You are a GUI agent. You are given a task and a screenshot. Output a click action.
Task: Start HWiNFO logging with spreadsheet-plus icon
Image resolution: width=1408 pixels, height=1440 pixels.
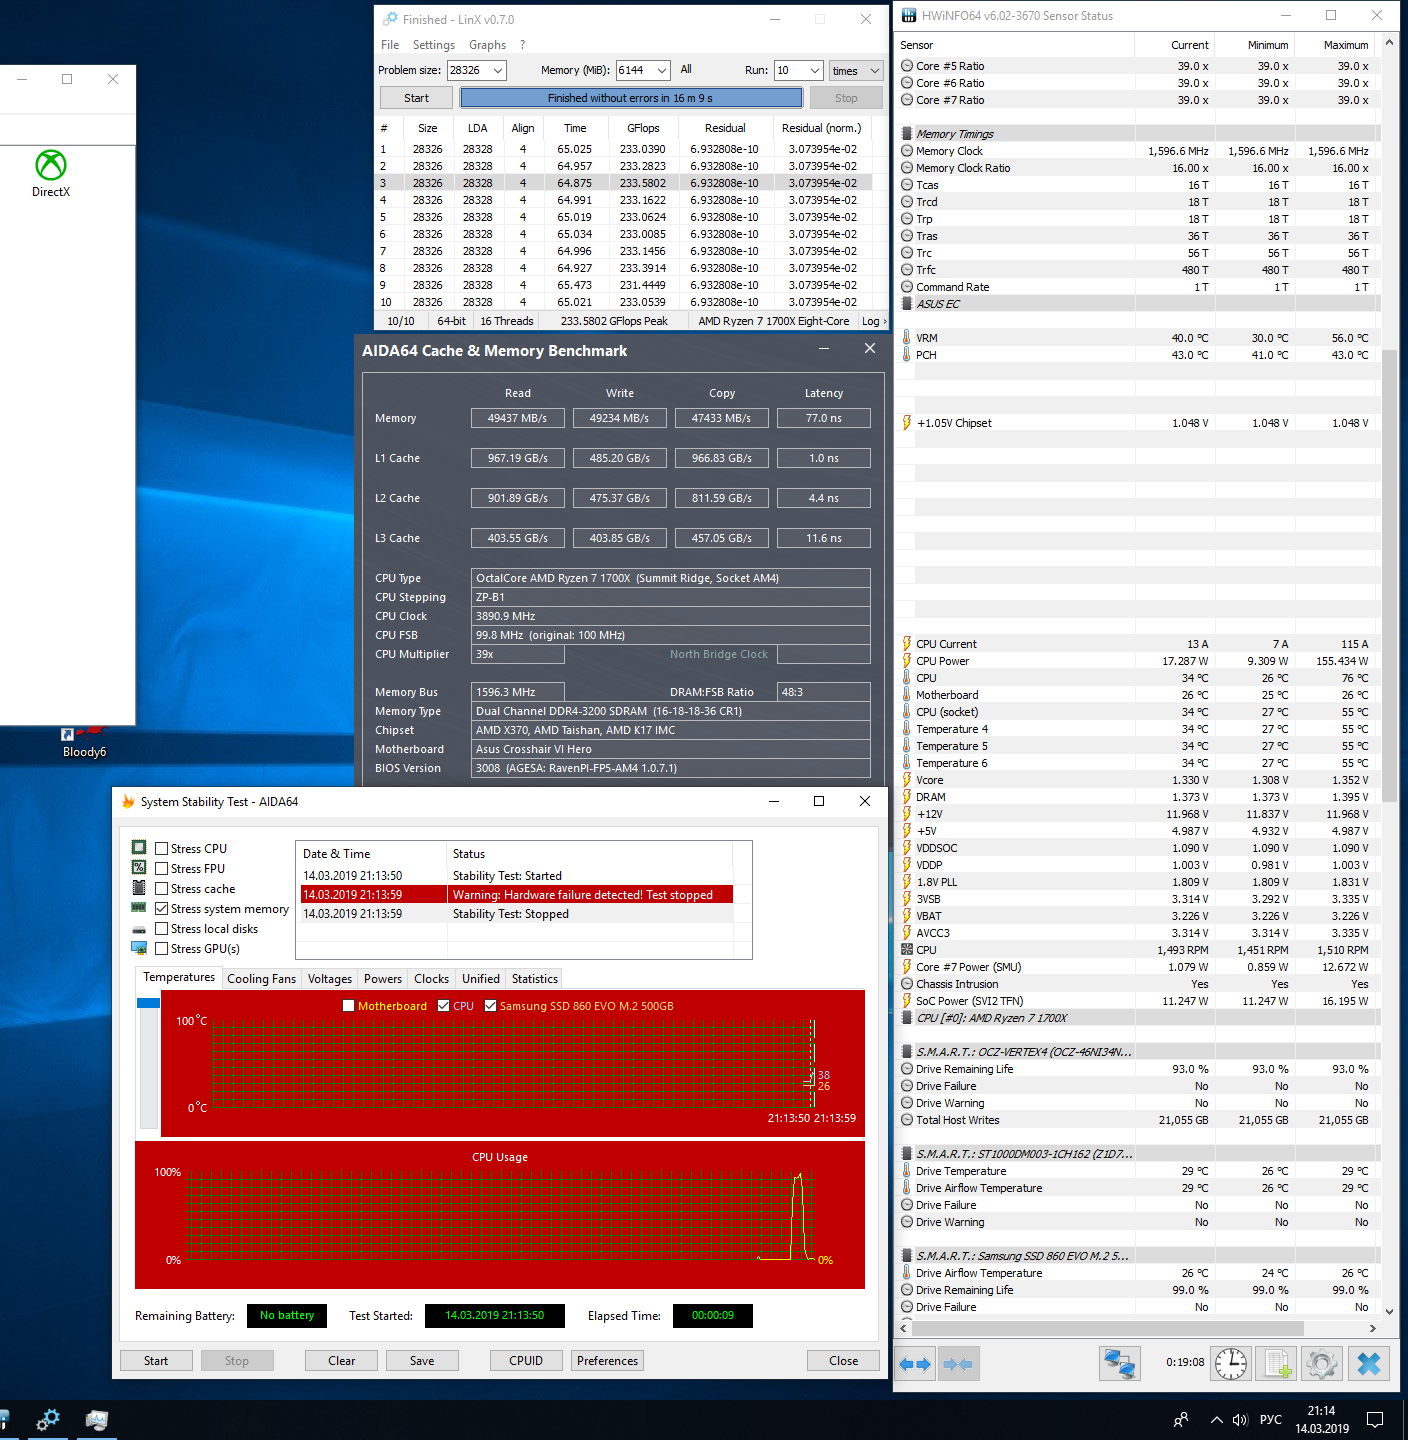[x=1277, y=1364]
